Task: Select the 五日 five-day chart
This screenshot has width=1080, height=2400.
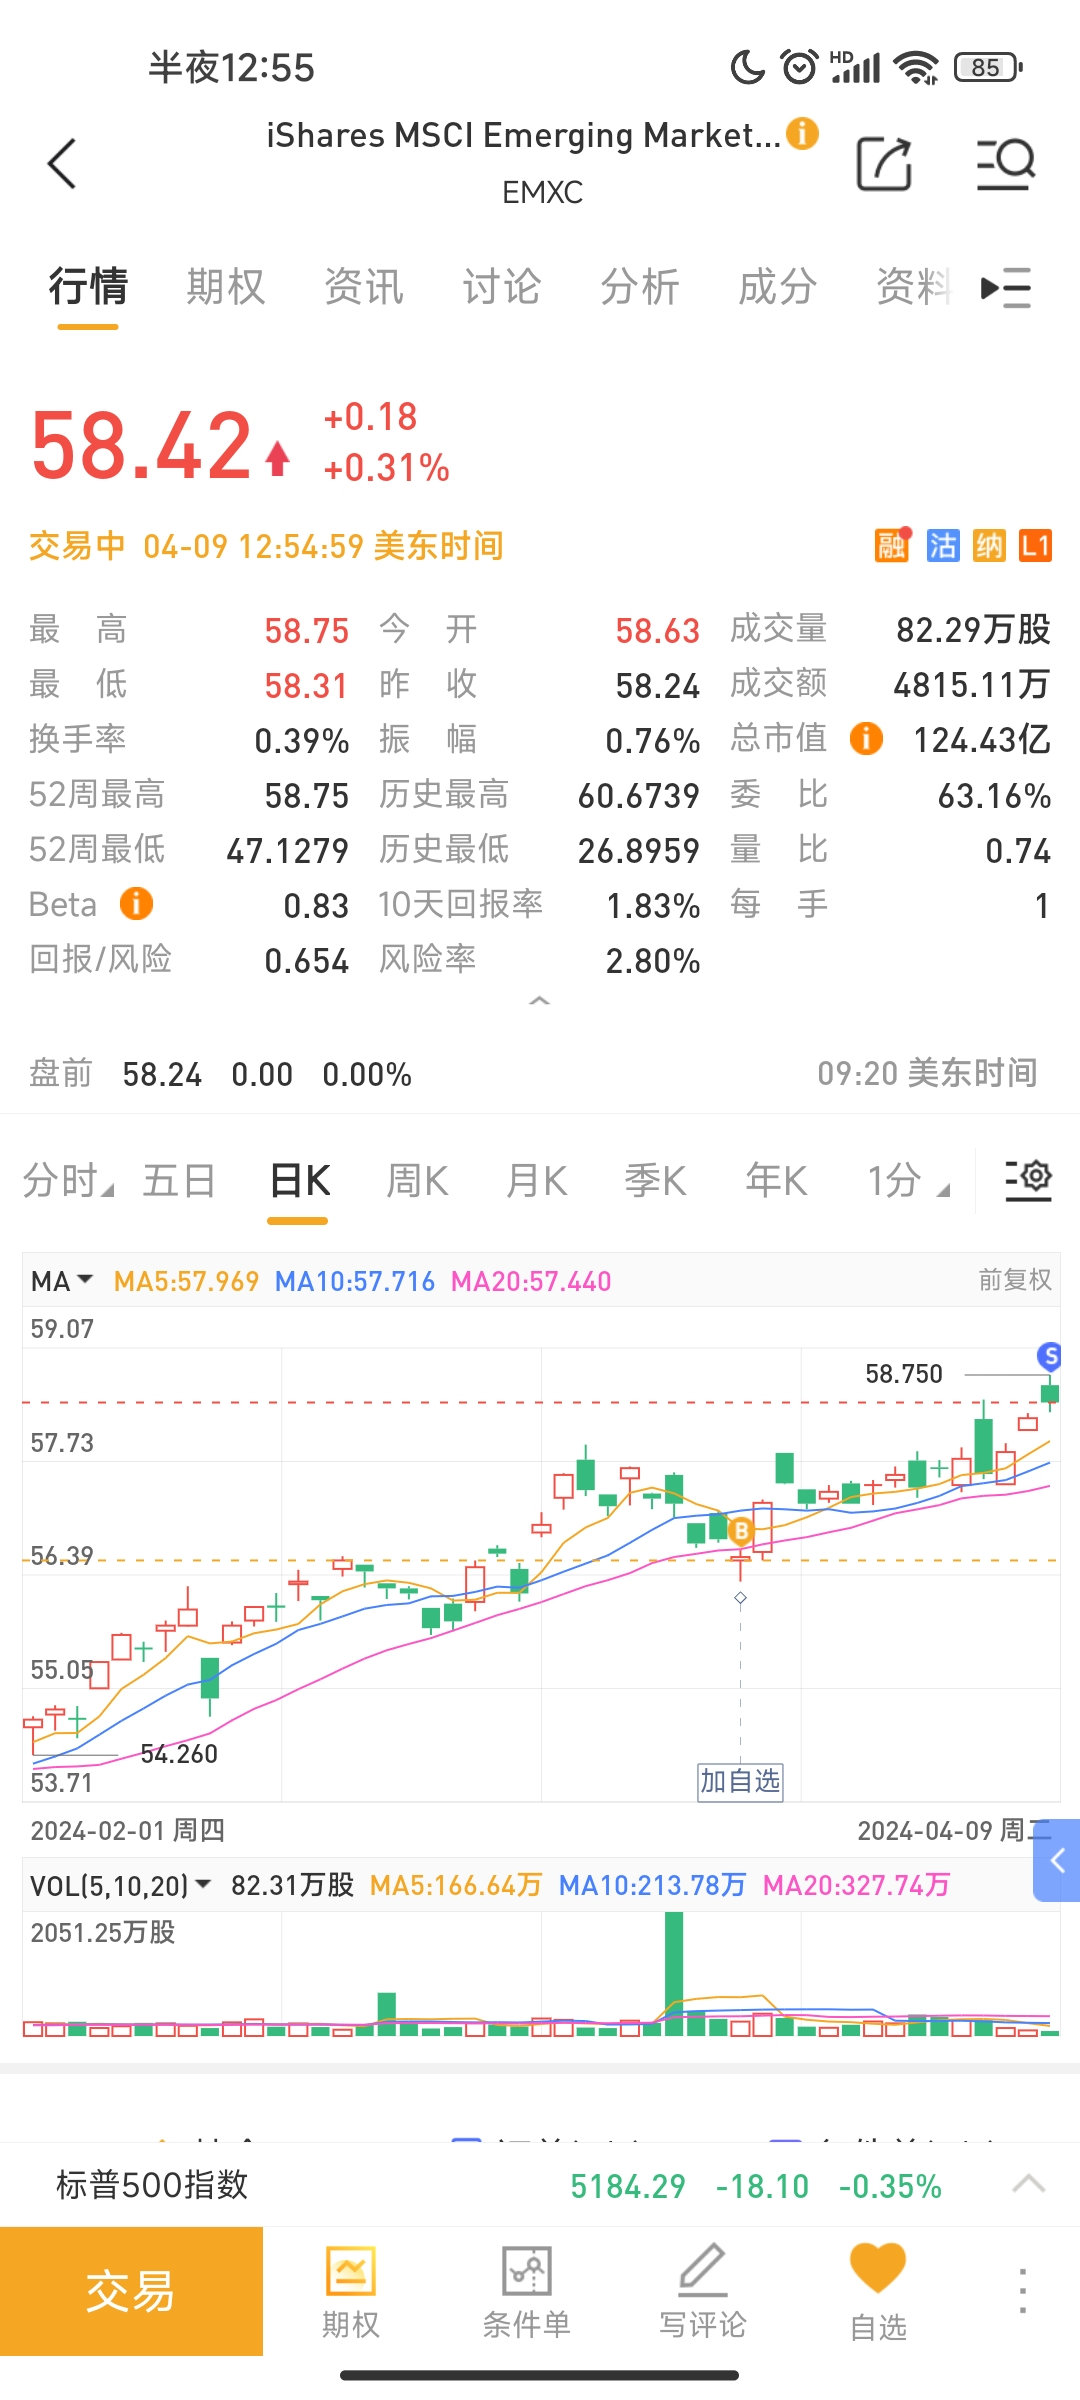Action: tap(179, 1181)
